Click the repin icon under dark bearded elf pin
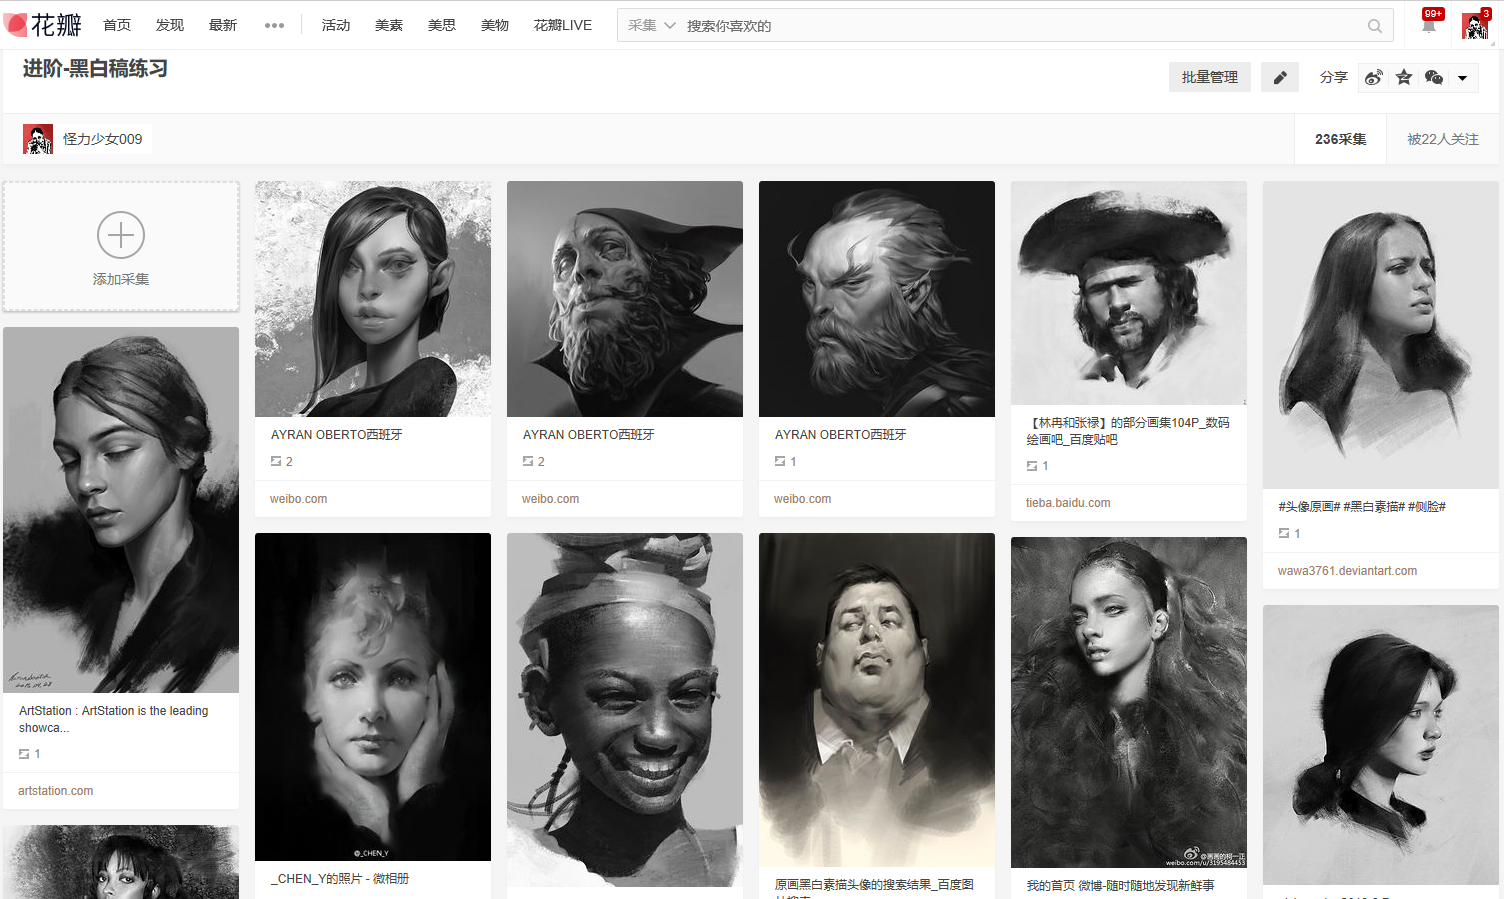This screenshot has height=899, width=1504. (780, 461)
